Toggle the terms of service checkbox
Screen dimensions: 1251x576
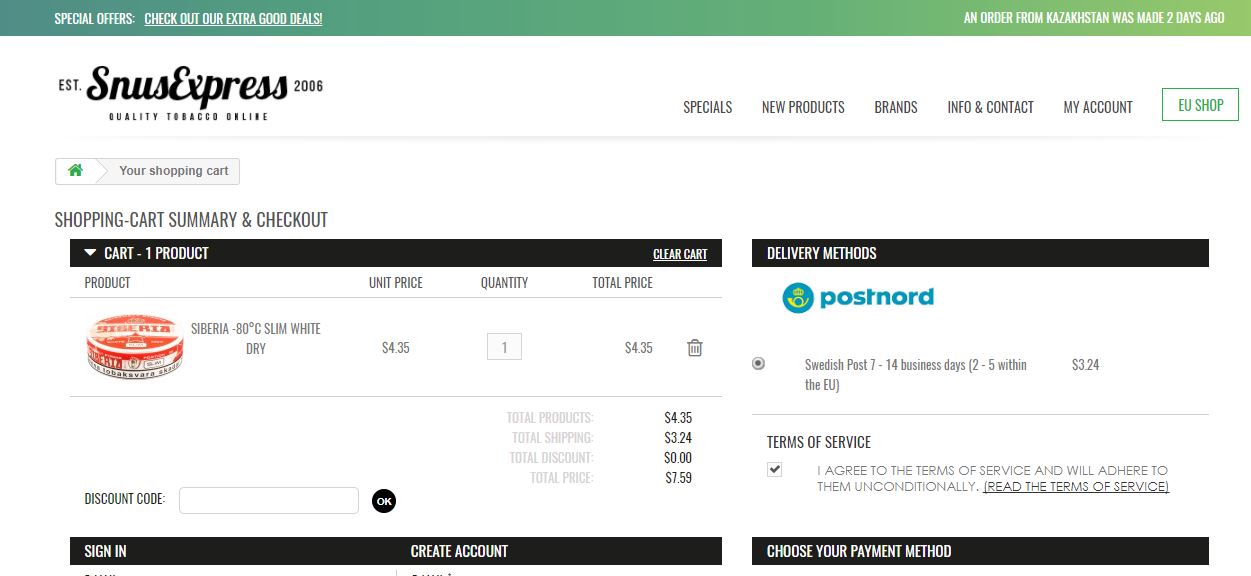774,469
